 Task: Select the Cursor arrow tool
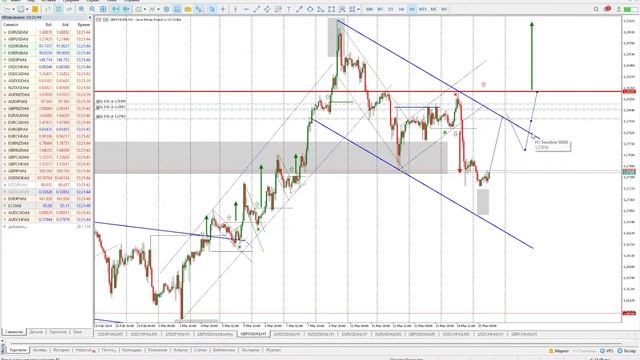pyautogui.click(x=212, y=9)
